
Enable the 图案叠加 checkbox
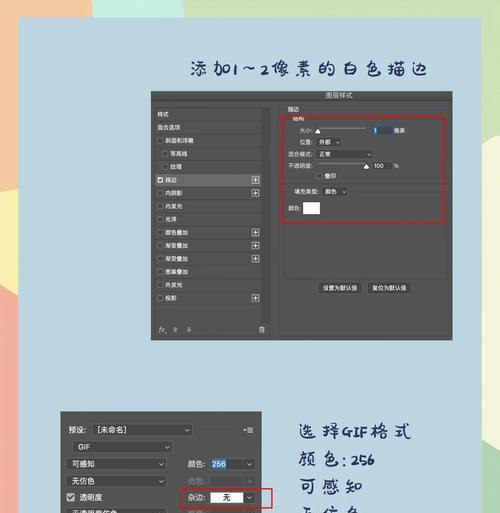coord(160,272)
